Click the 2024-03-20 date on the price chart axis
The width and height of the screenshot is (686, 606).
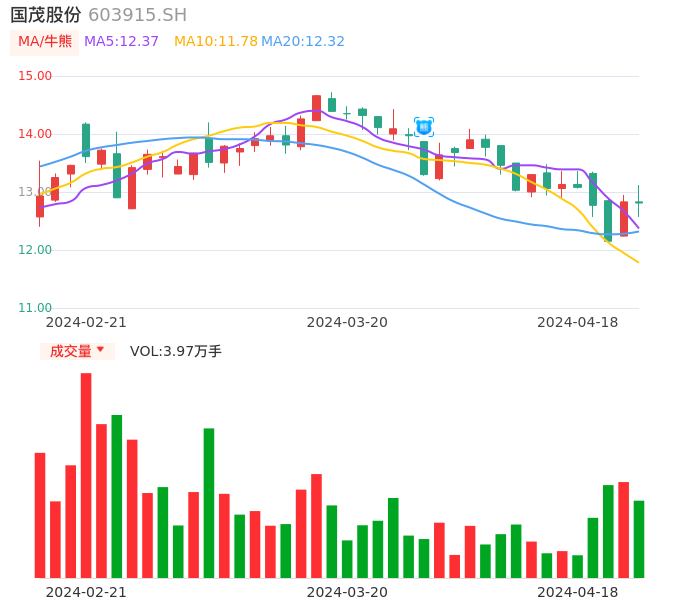tap(347, 322)
